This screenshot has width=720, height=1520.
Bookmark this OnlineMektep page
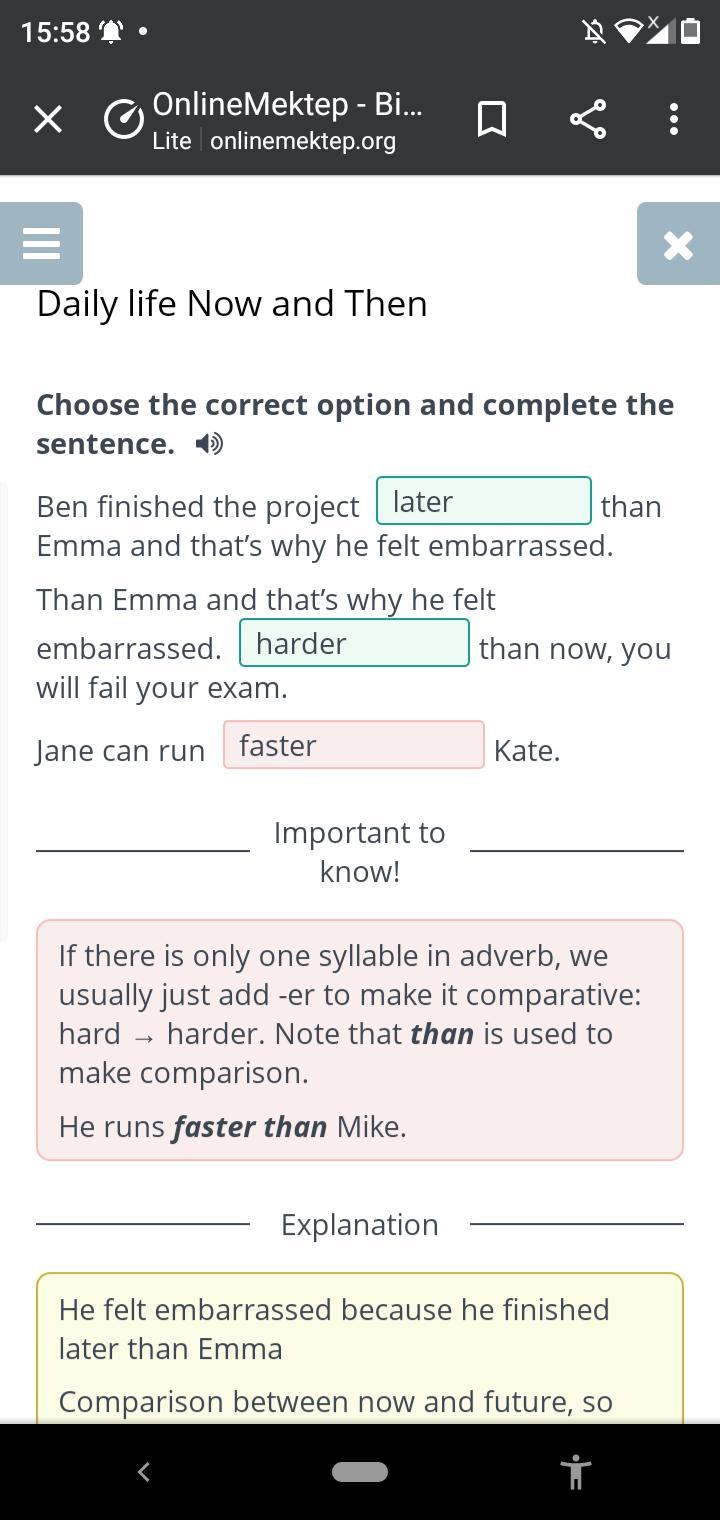click(x=491, y=120)
